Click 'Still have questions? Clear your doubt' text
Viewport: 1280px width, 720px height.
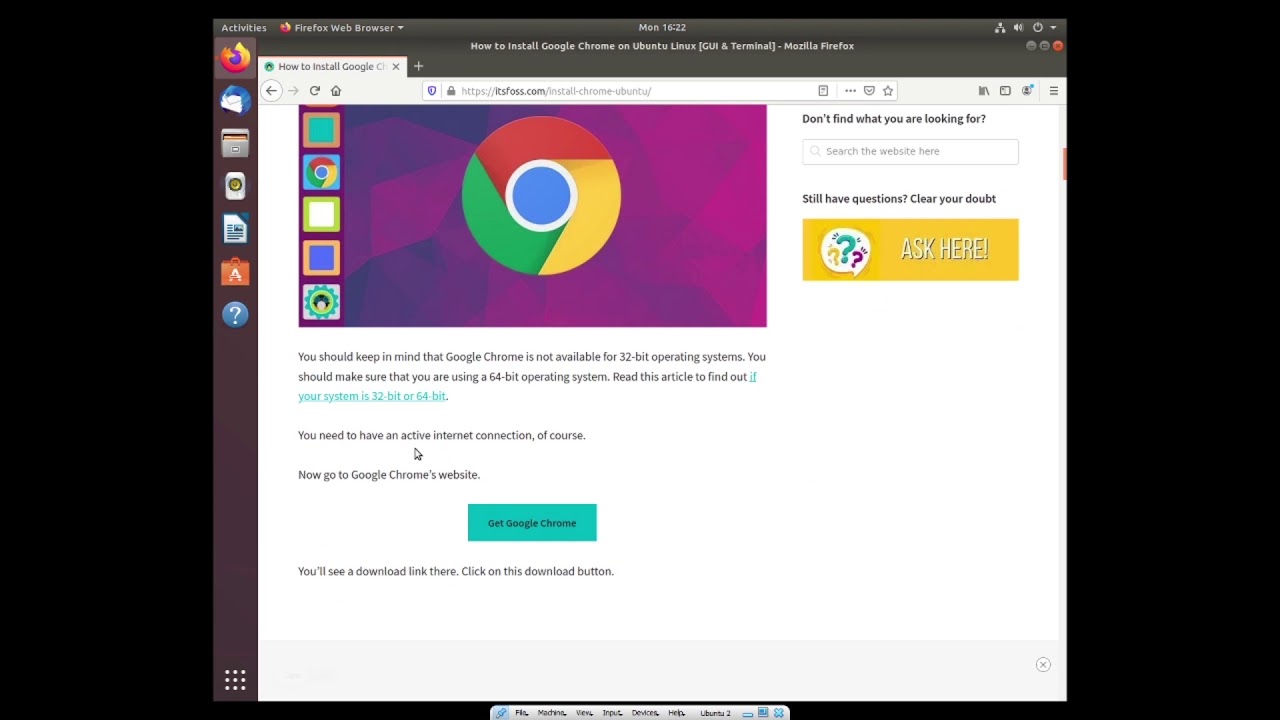(x=899, y=199)
